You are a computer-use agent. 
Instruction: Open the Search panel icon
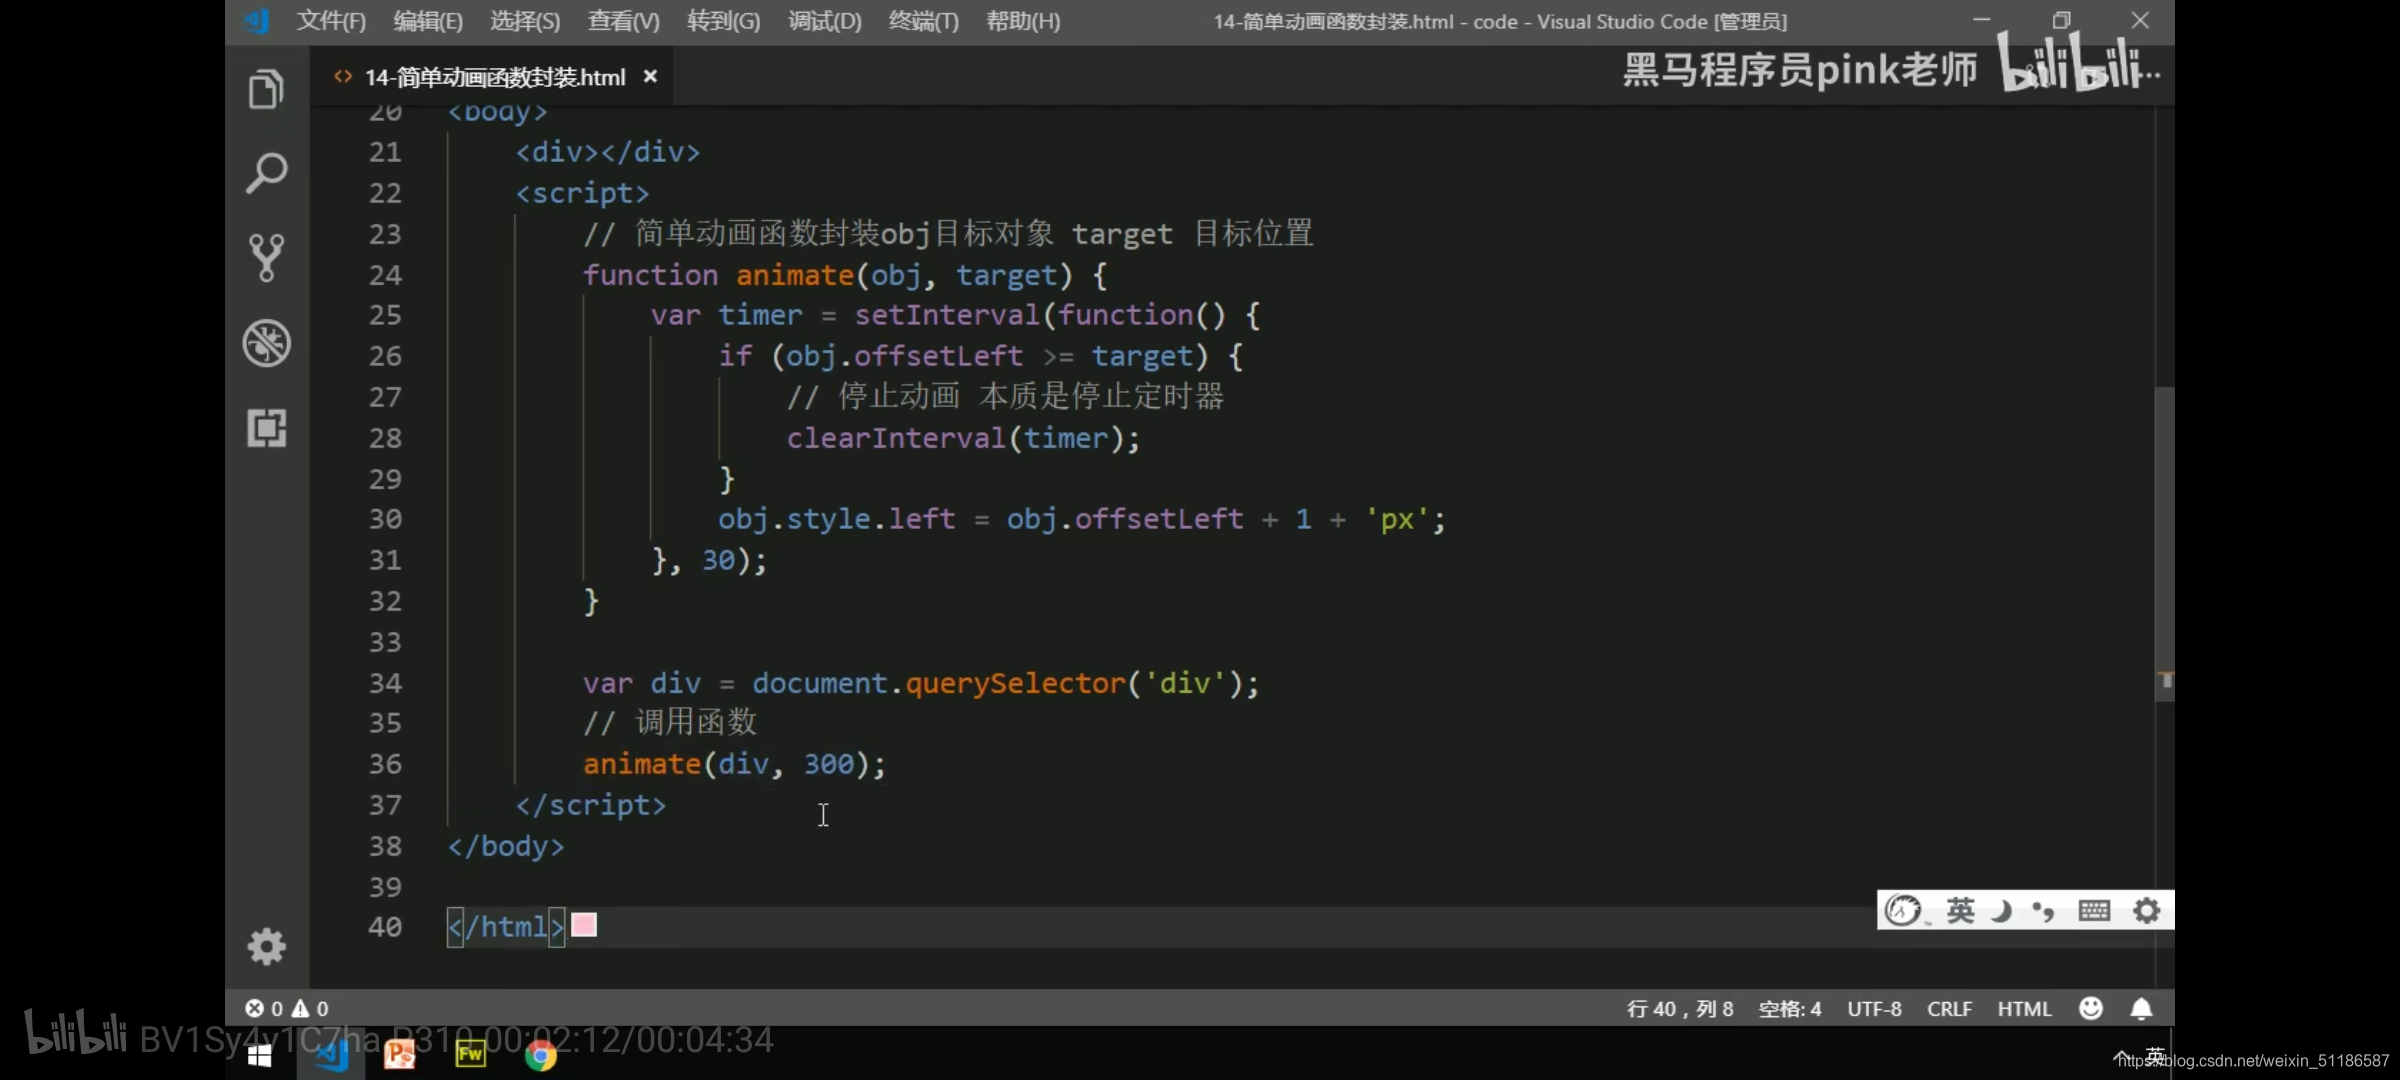pos(266,174)
